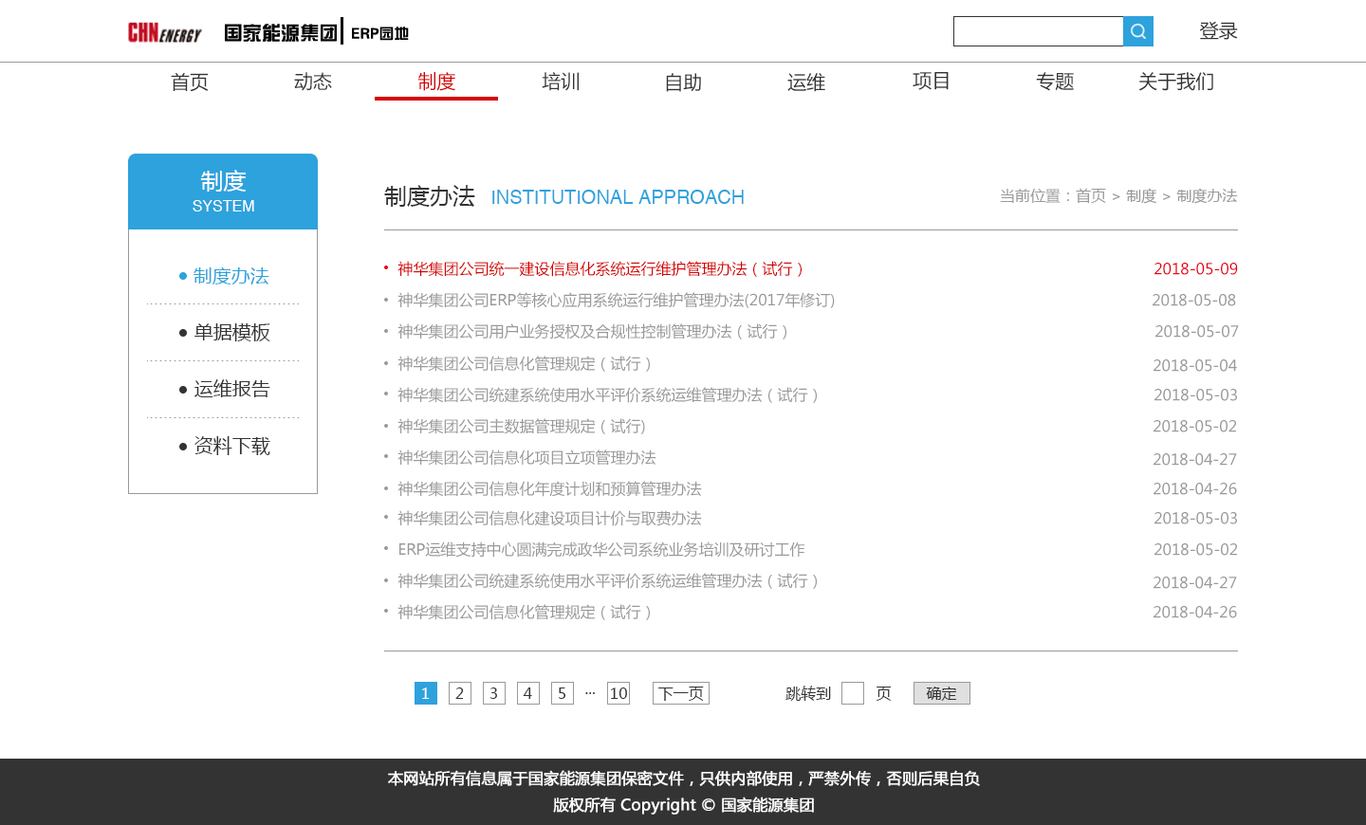Click the breadcrumb's last item 制度办法
Viewport: 1366px width, 825px height.
pyautogui.click(x=1207, y=196)
